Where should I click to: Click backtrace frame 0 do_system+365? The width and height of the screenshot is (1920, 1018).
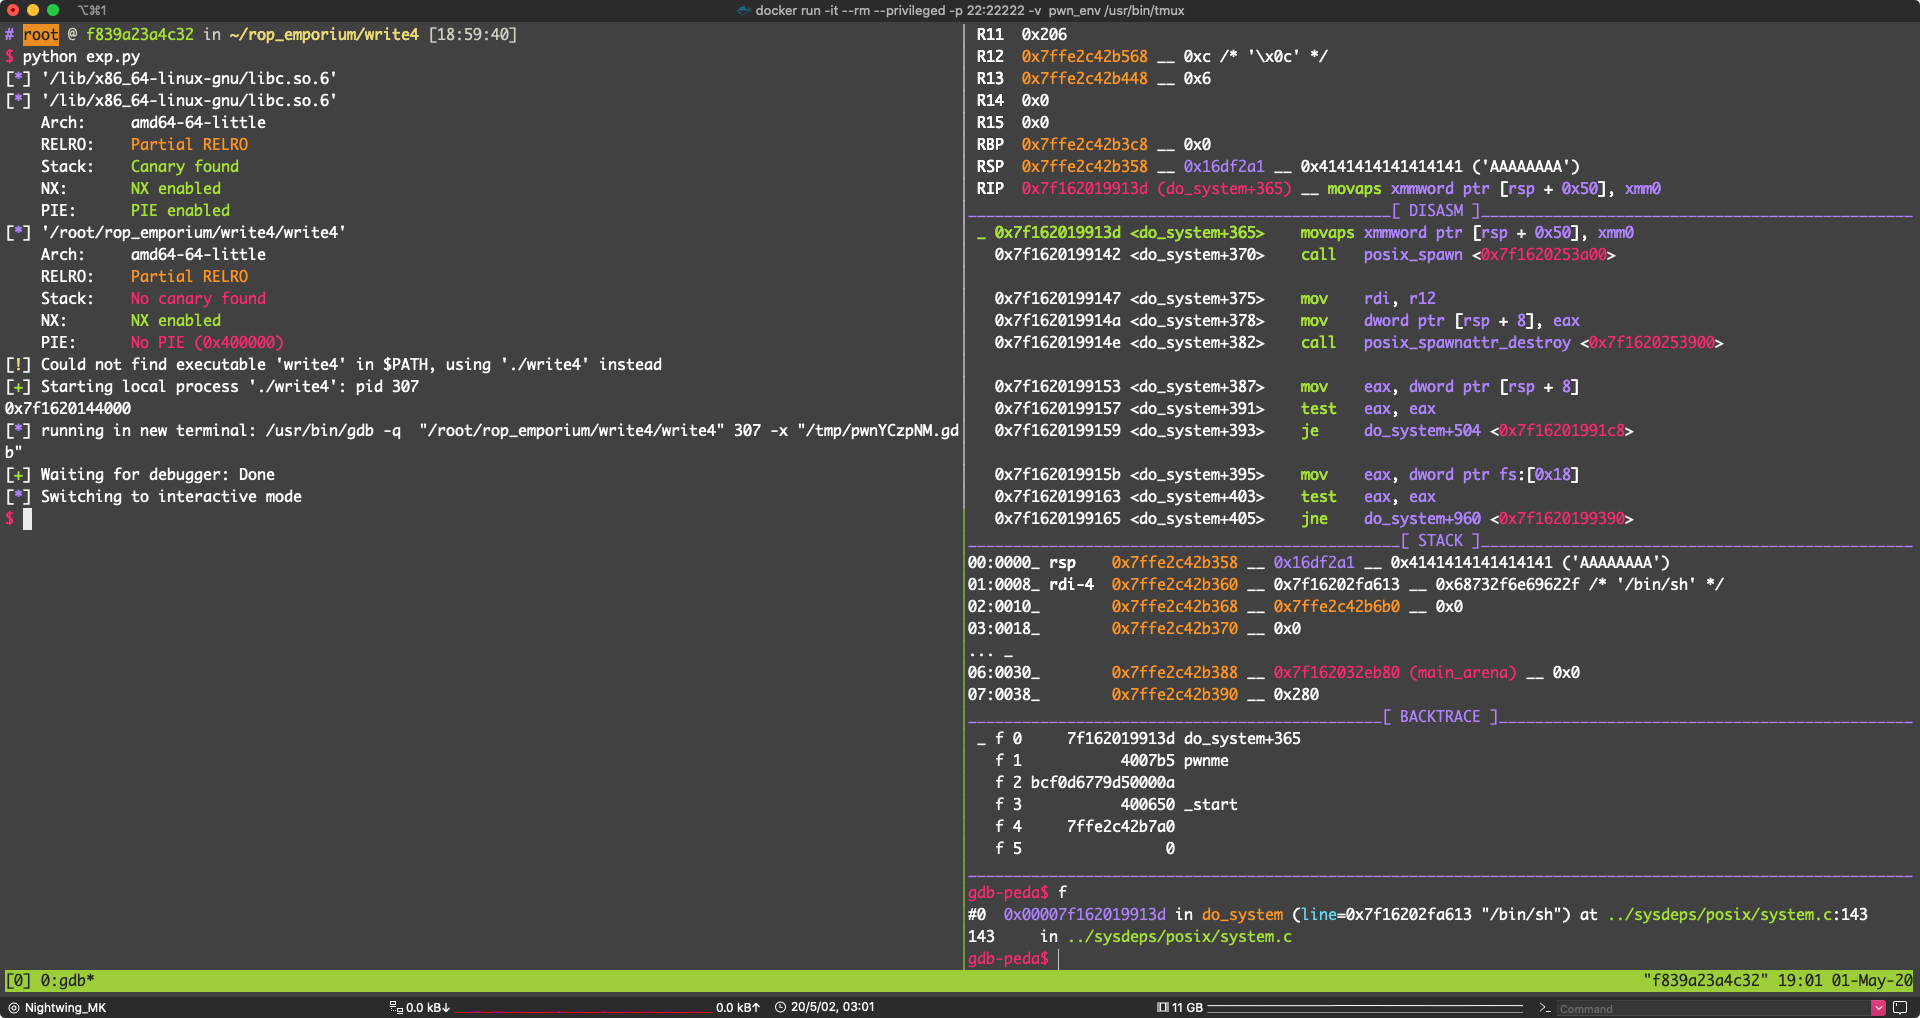click(1147, 739)
